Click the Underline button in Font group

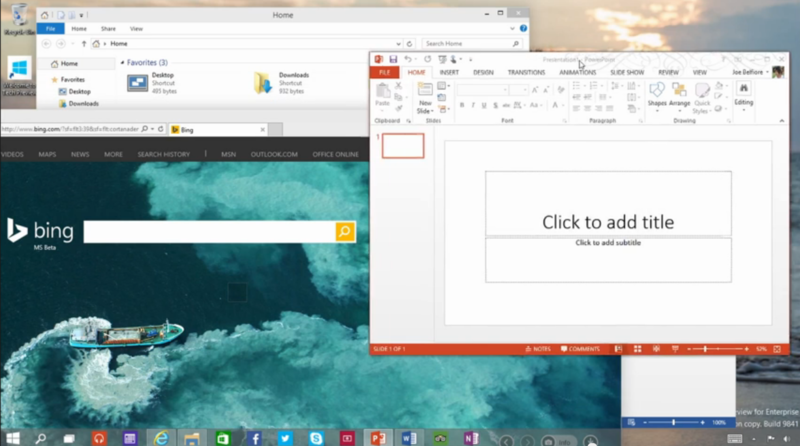(x=484, y=105)
